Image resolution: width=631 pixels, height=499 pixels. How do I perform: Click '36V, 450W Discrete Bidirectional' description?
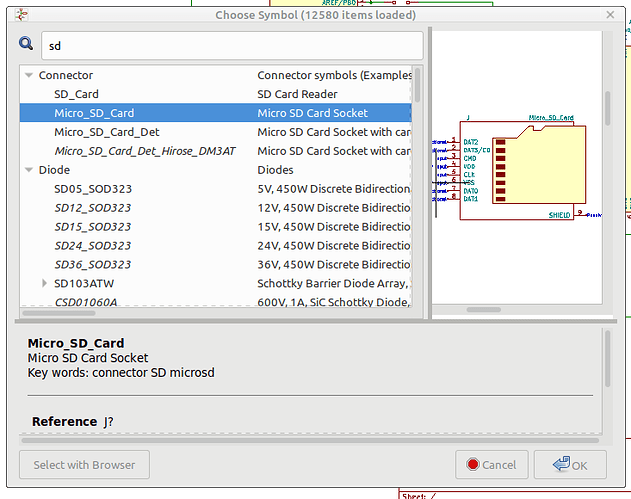pos(334,264)
